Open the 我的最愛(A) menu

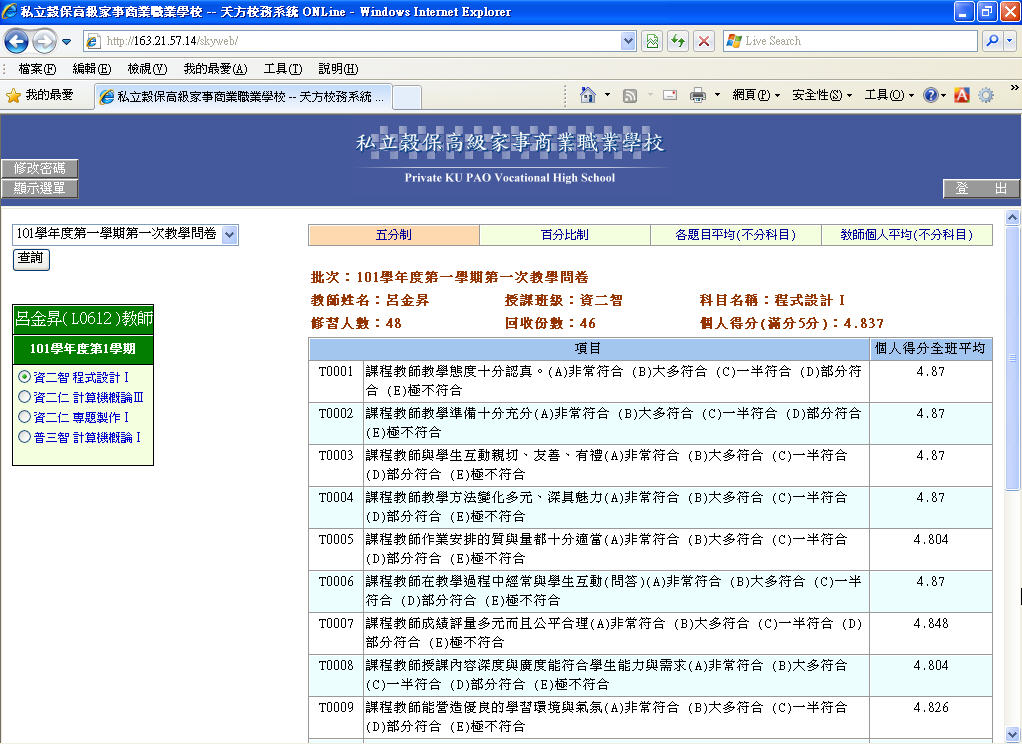pos(215,68)
